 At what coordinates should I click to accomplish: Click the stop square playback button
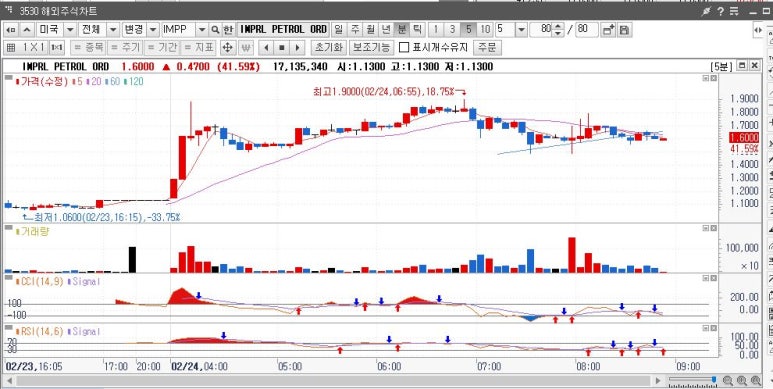coord(281,48)
